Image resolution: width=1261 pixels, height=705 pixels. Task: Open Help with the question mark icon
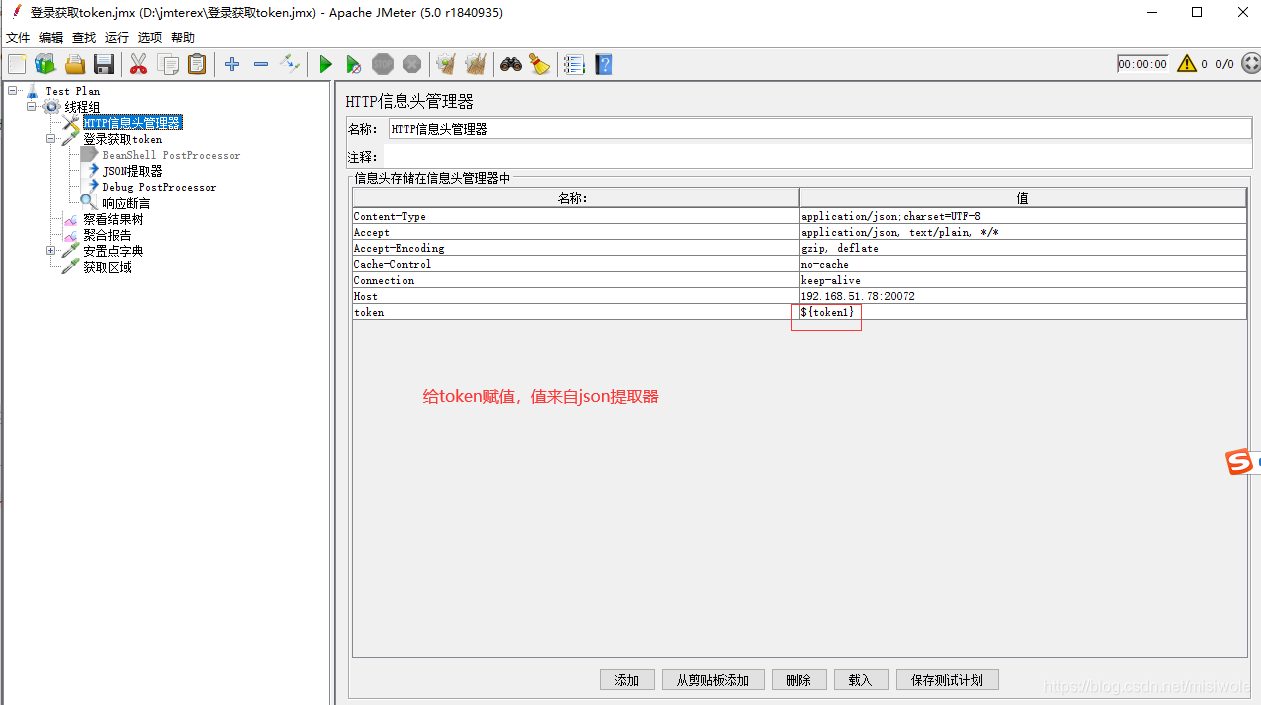603,64
